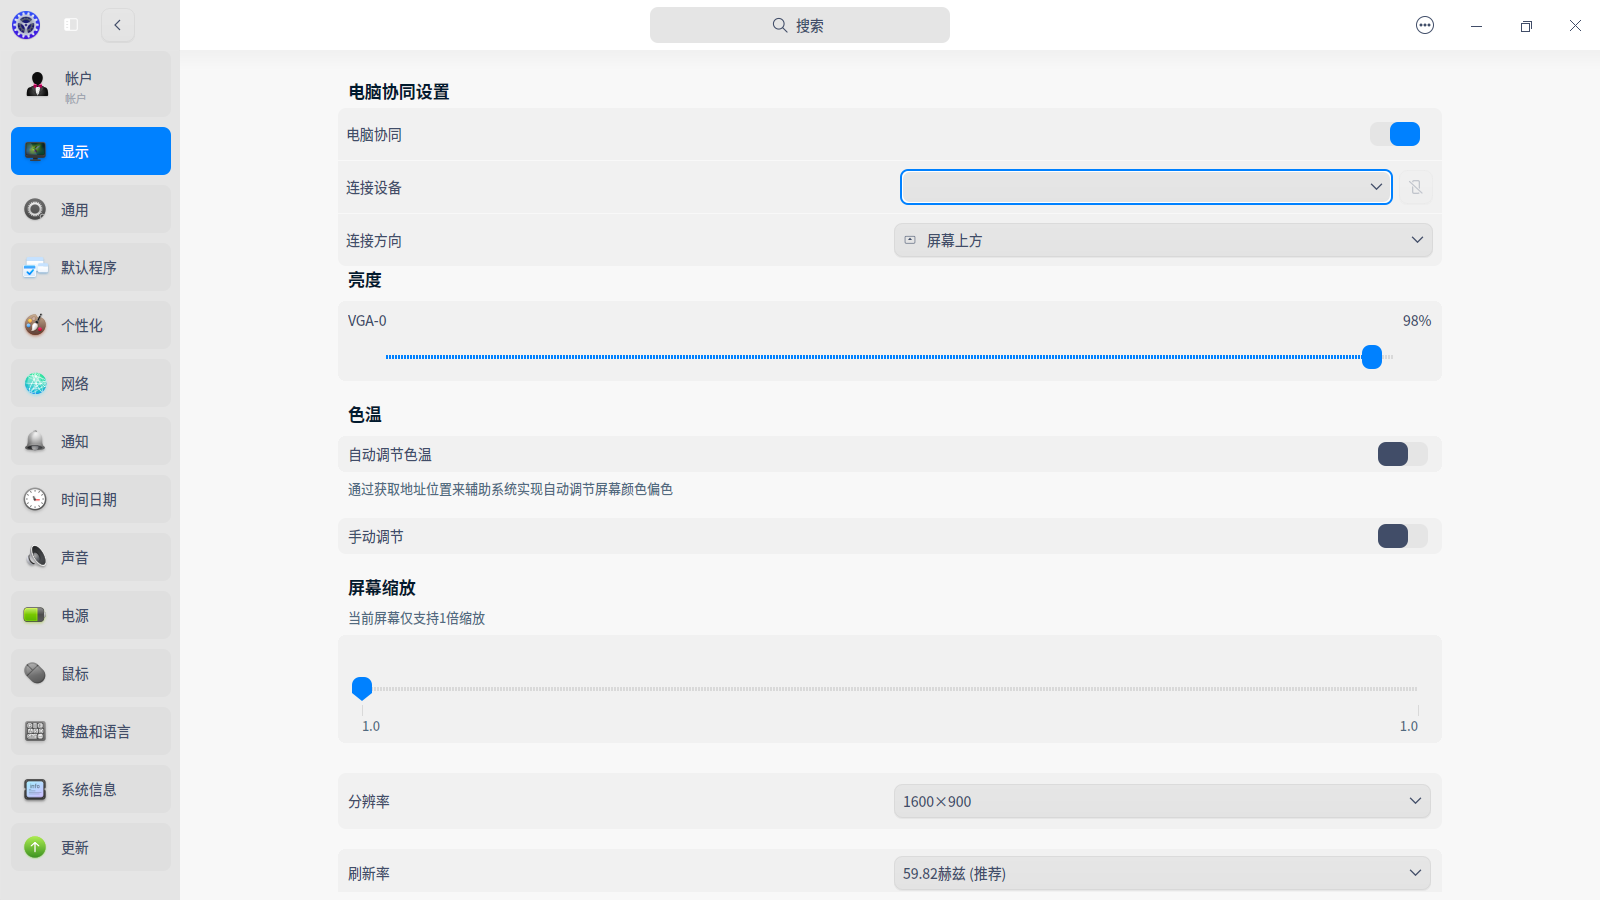Go back with the left arrow button
The width and height of the screenshot is (1600, 900).
118,25
